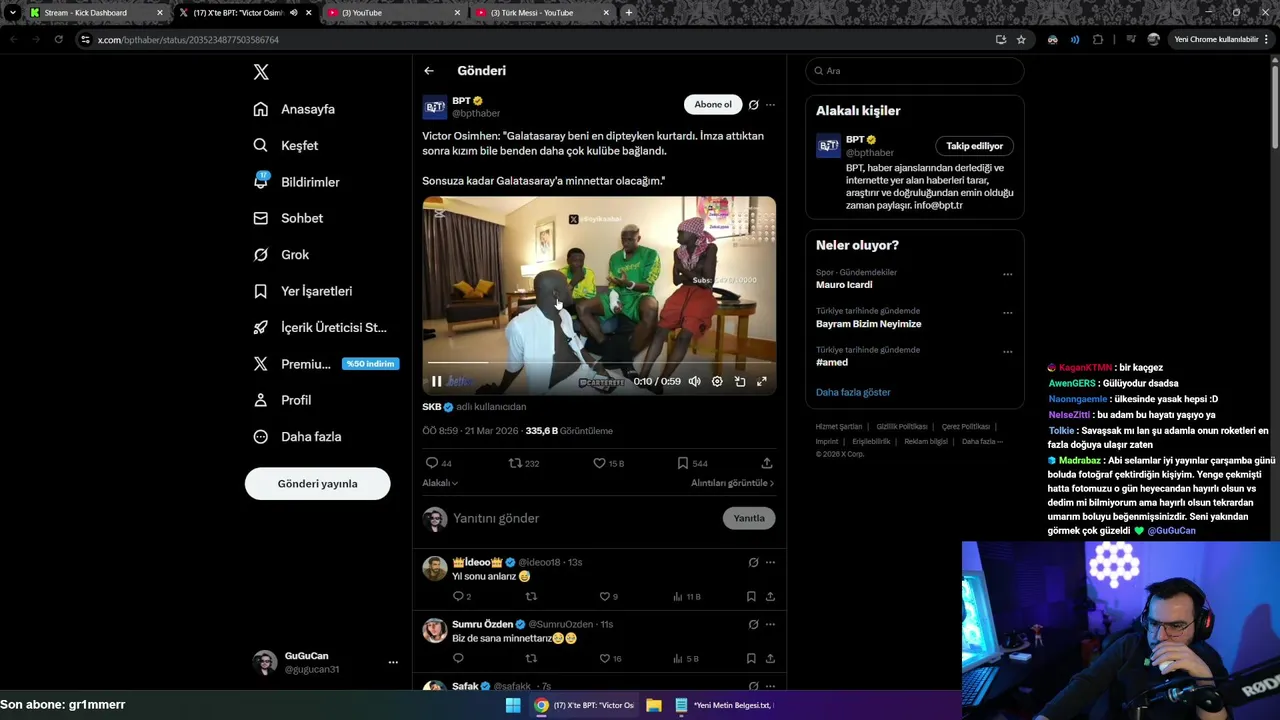Click the Ara search field
The height and width of the screenshot is (720, 1280).
click(x=914, y=71)
